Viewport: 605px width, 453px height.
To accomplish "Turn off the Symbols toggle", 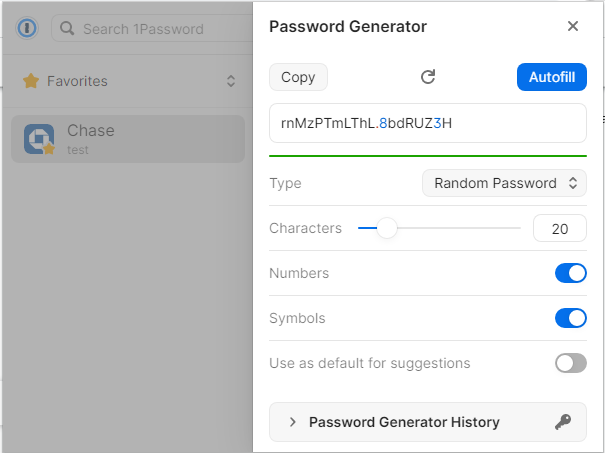I will pos(570,318).
